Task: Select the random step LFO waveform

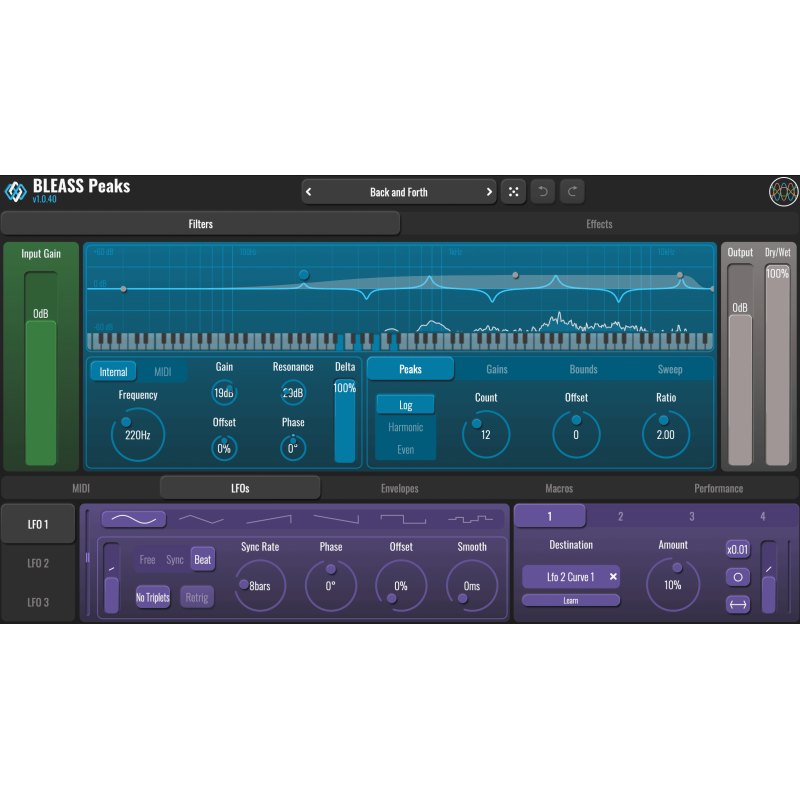Action: pos(470,519)
